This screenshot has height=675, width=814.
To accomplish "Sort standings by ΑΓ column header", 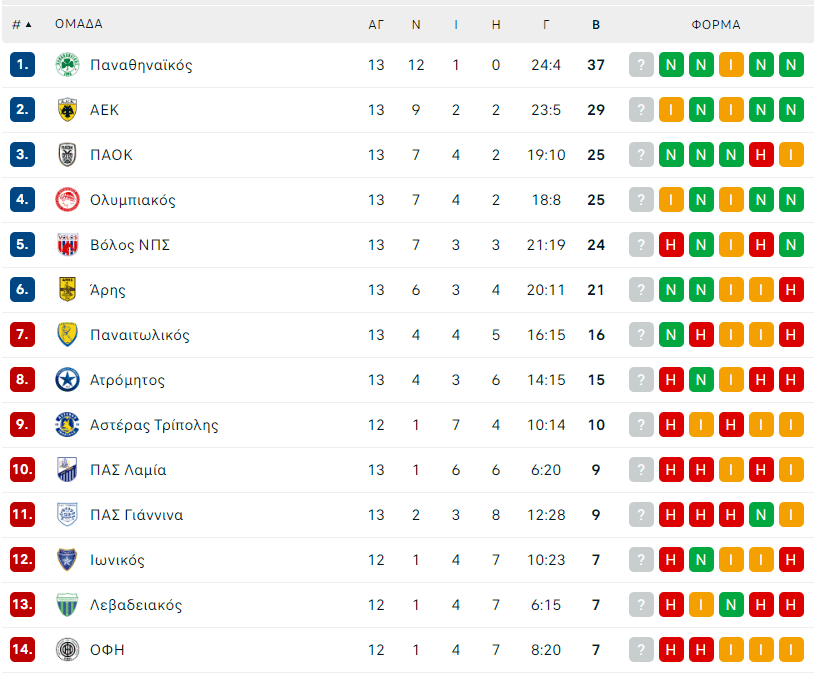I will click(376, 24).
